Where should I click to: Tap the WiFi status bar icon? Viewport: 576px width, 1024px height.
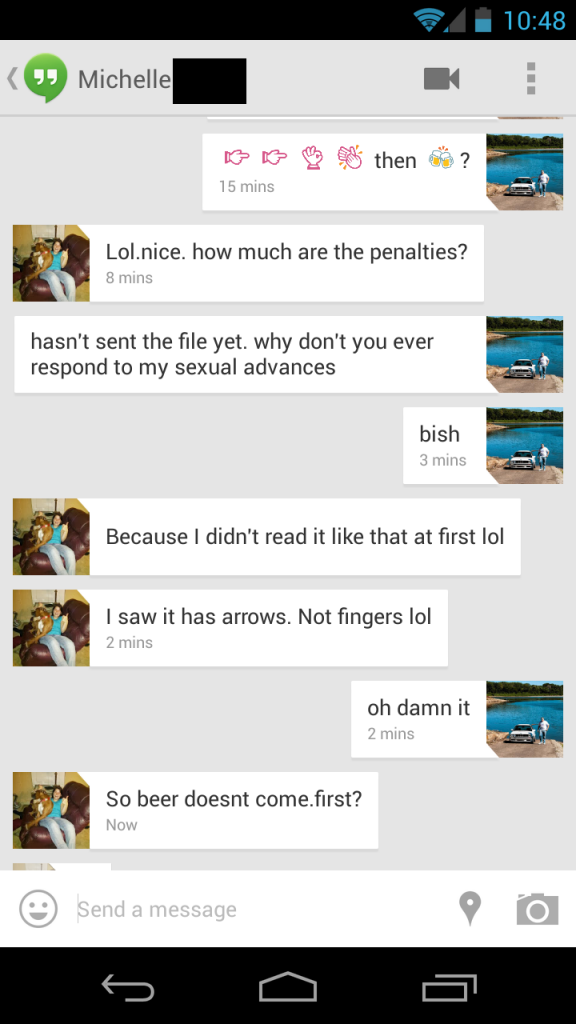click(x=430, y=20)
